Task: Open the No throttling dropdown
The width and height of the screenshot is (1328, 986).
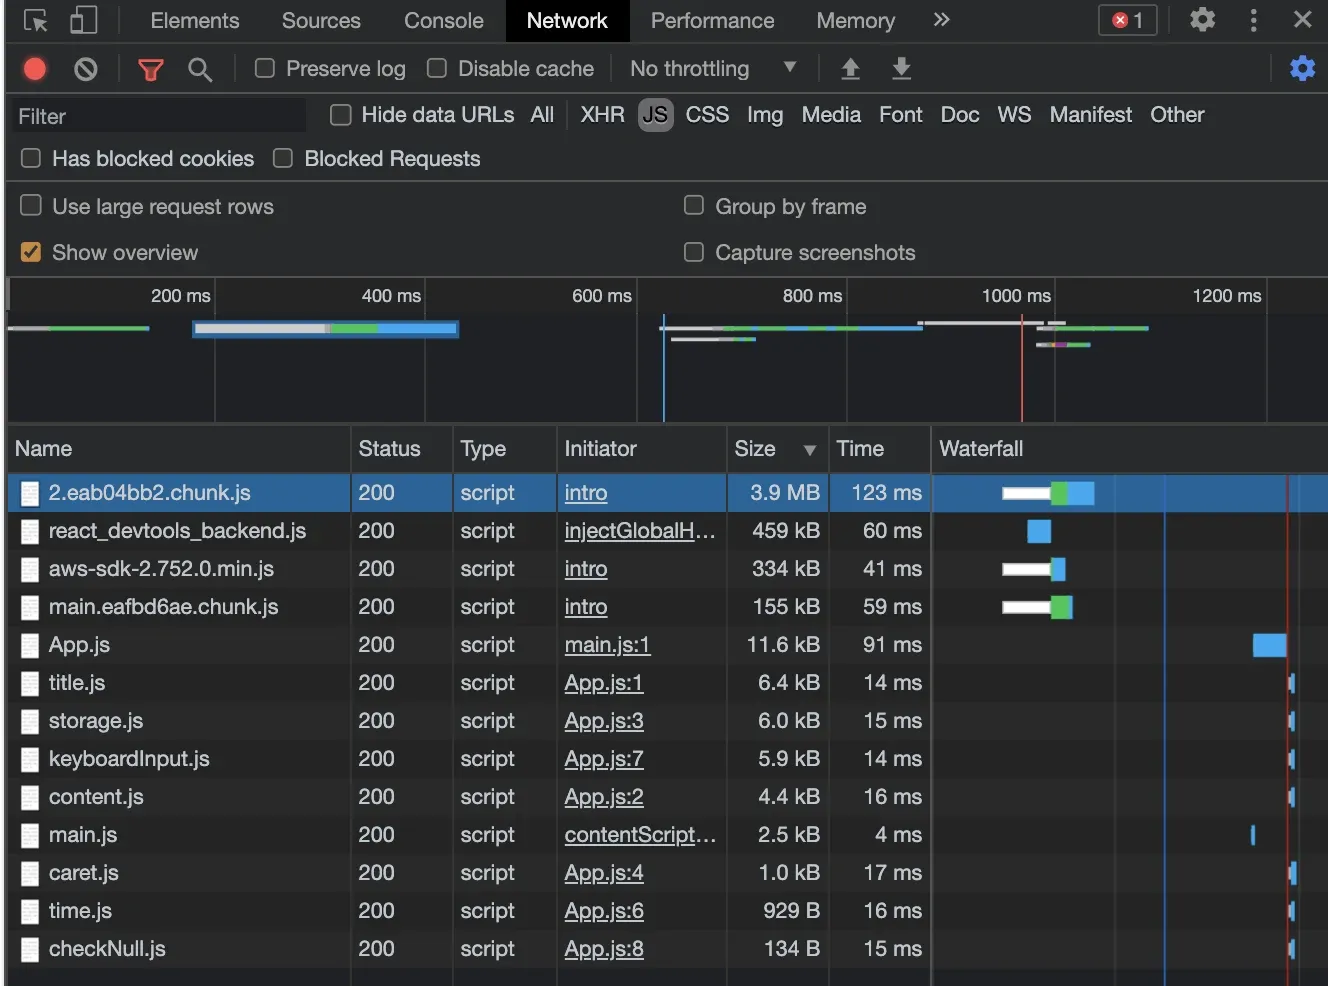Action: coord(713,68)
